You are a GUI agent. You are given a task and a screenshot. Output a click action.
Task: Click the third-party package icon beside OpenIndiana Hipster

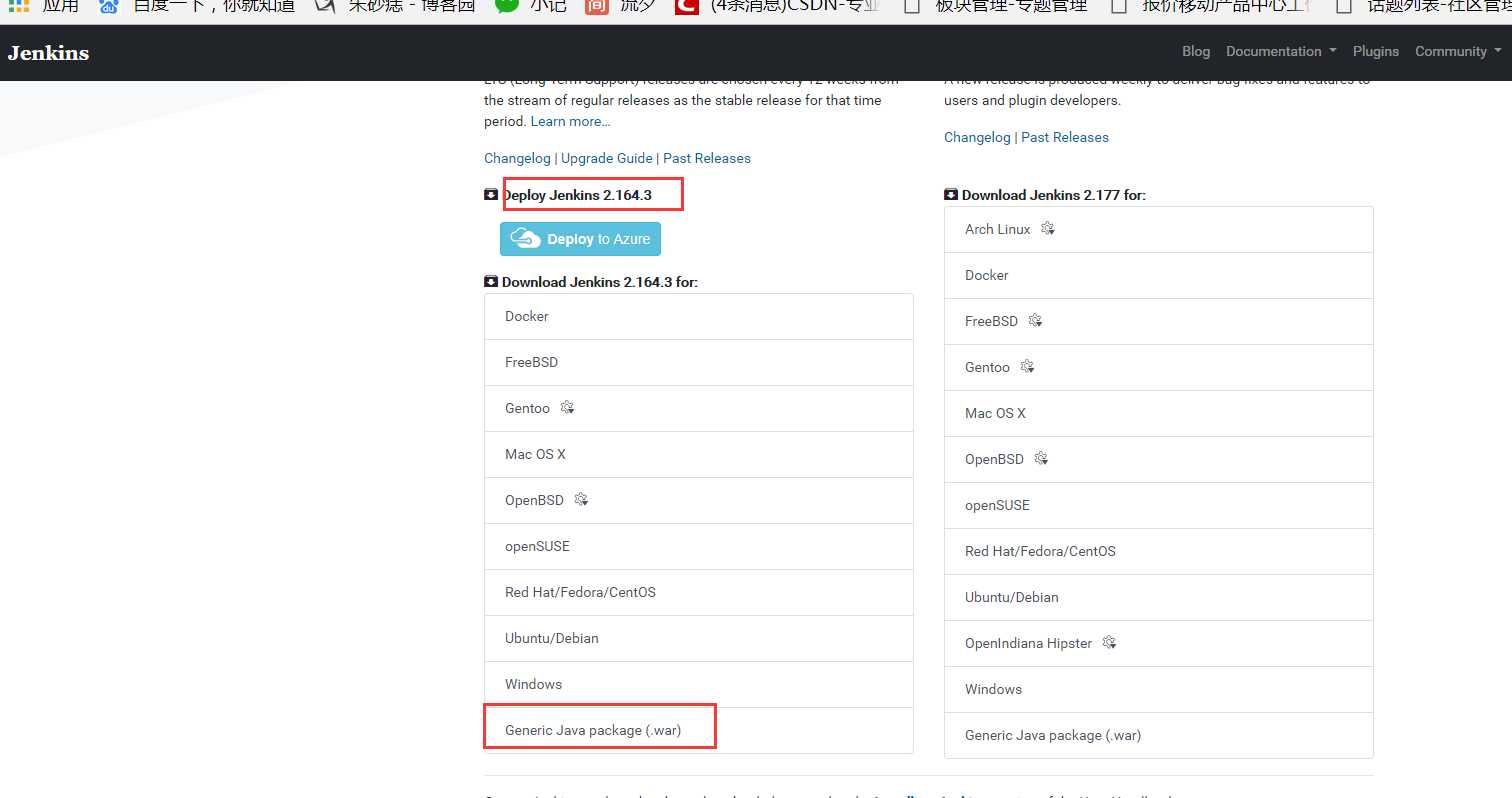click(x=1109, y=642)
